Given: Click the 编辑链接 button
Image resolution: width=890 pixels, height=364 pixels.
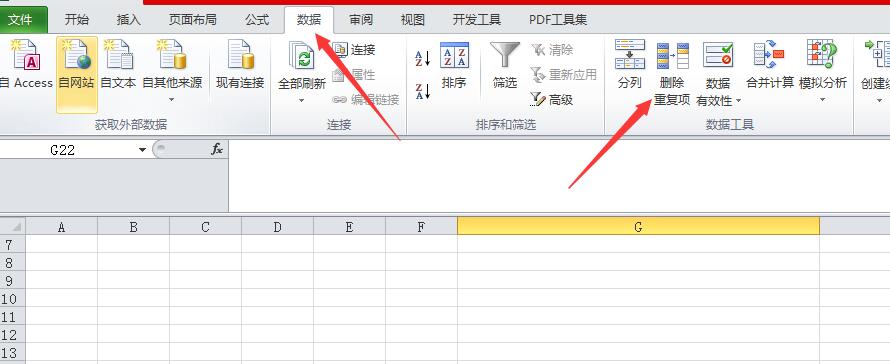Looking at the screenshot, I should pos(366,100).
